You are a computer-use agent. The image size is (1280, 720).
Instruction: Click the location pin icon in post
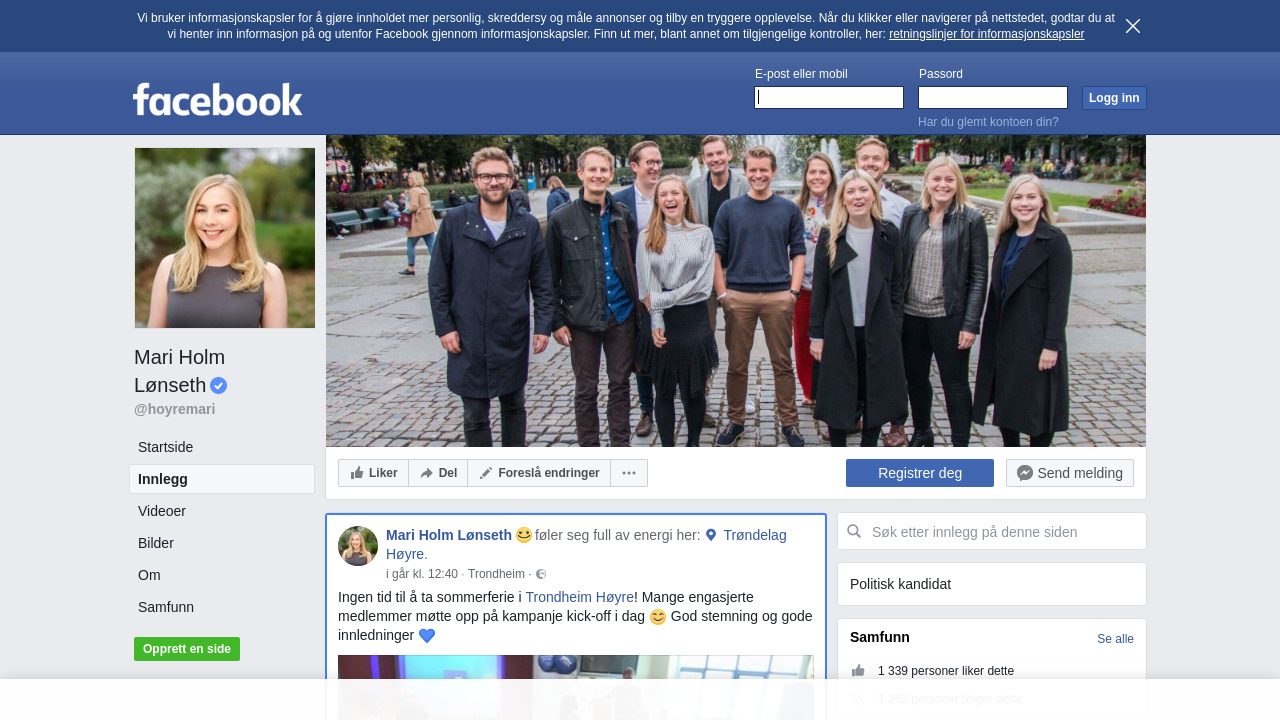tap(711, 535)
